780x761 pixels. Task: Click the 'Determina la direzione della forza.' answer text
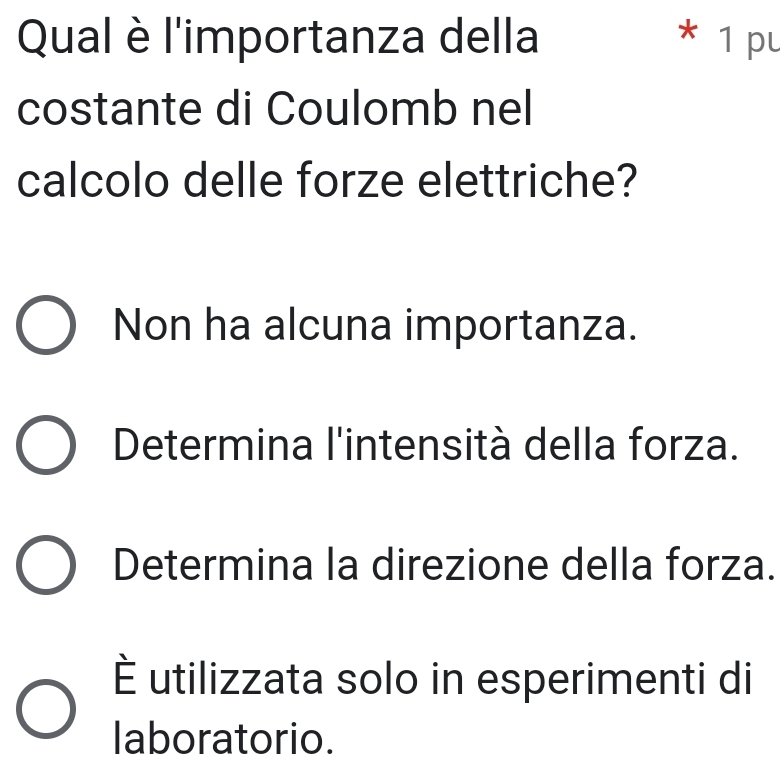444,565
